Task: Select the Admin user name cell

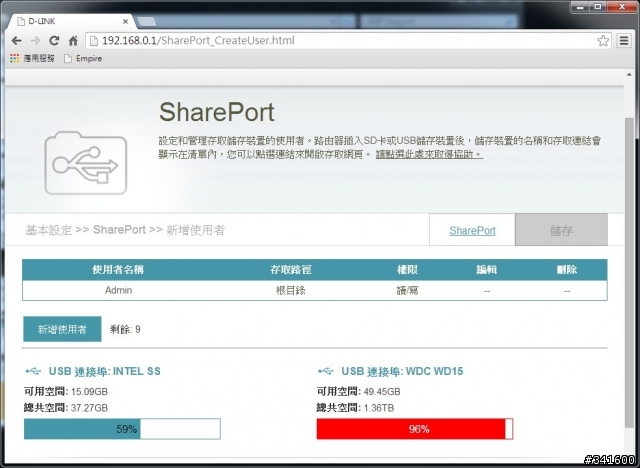Action: (x=118, y=291)
